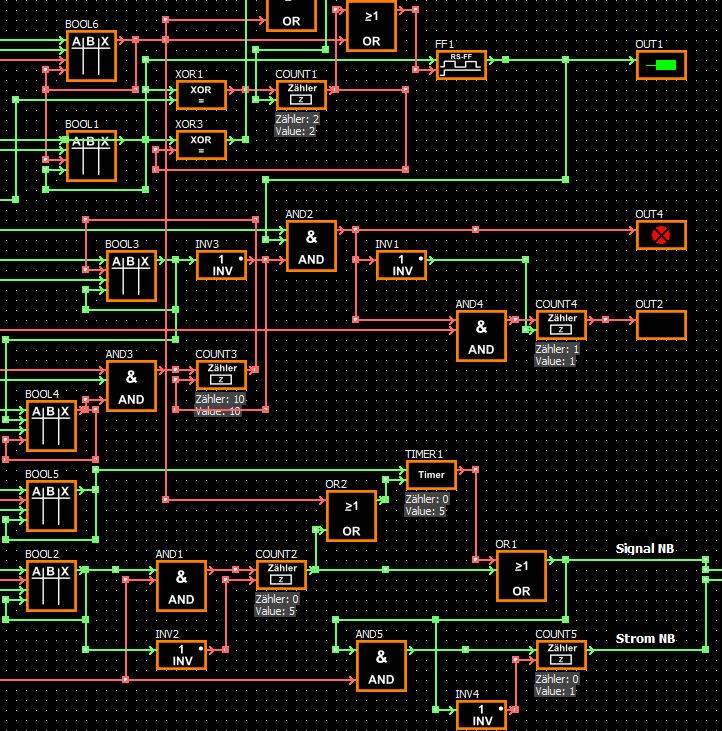Image resolution: width=722 pixels, height=731 pixels.
Task: Select the XOR3 gate block
Action: click(x=201, y=145)
